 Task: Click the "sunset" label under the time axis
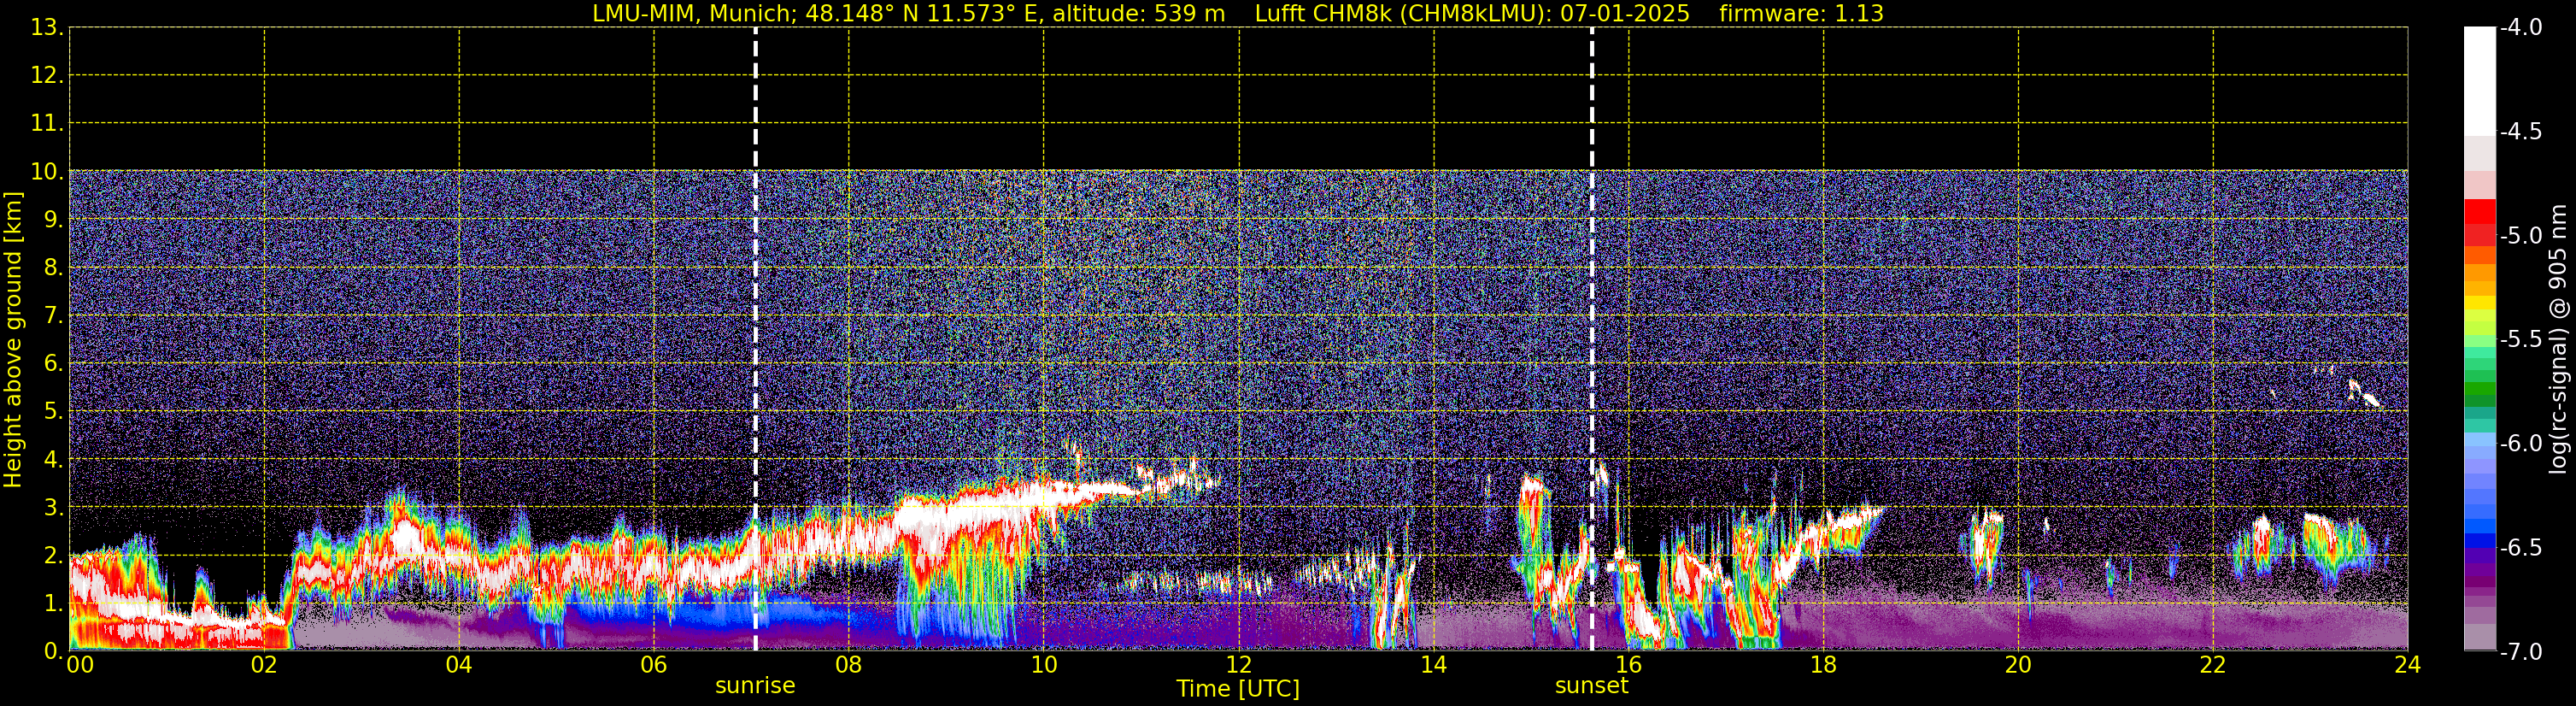pyautogui.click(x=1591, y=686)
